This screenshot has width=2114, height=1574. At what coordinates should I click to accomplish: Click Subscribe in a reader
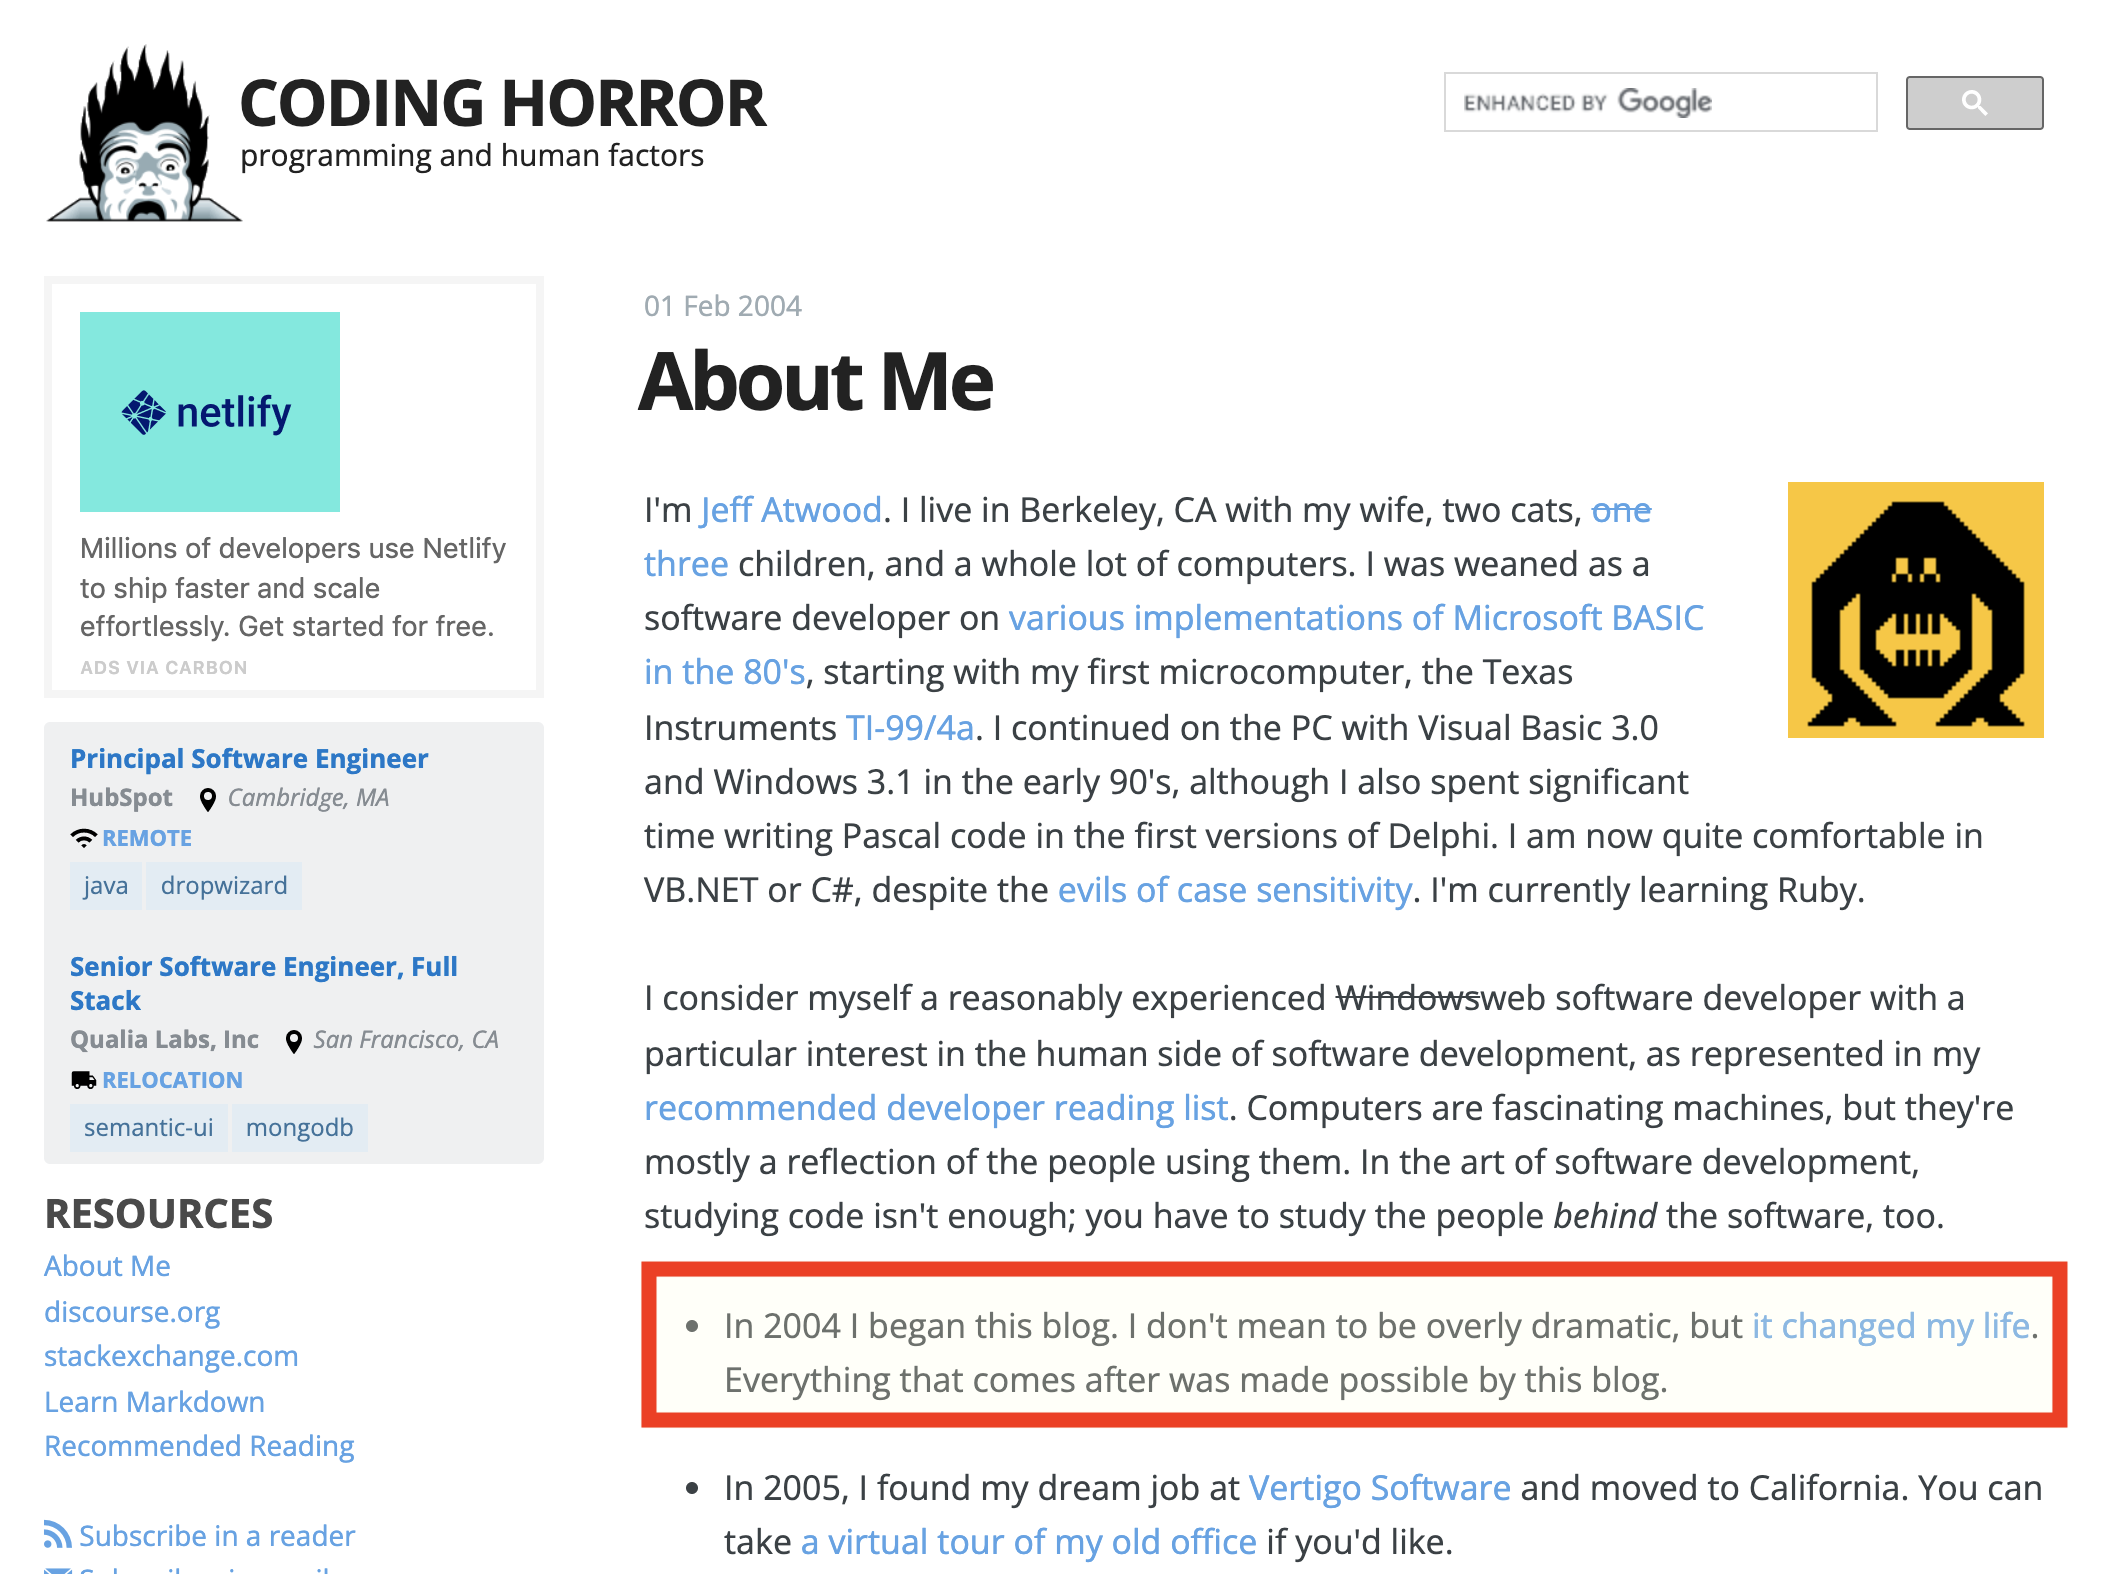point(217,1535)
